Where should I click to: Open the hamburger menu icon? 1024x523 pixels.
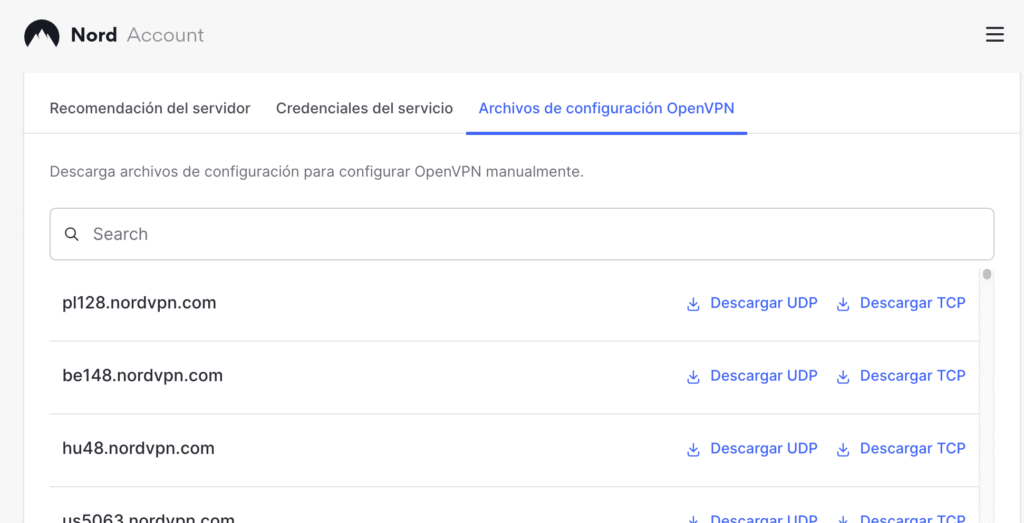pos(995,35)
